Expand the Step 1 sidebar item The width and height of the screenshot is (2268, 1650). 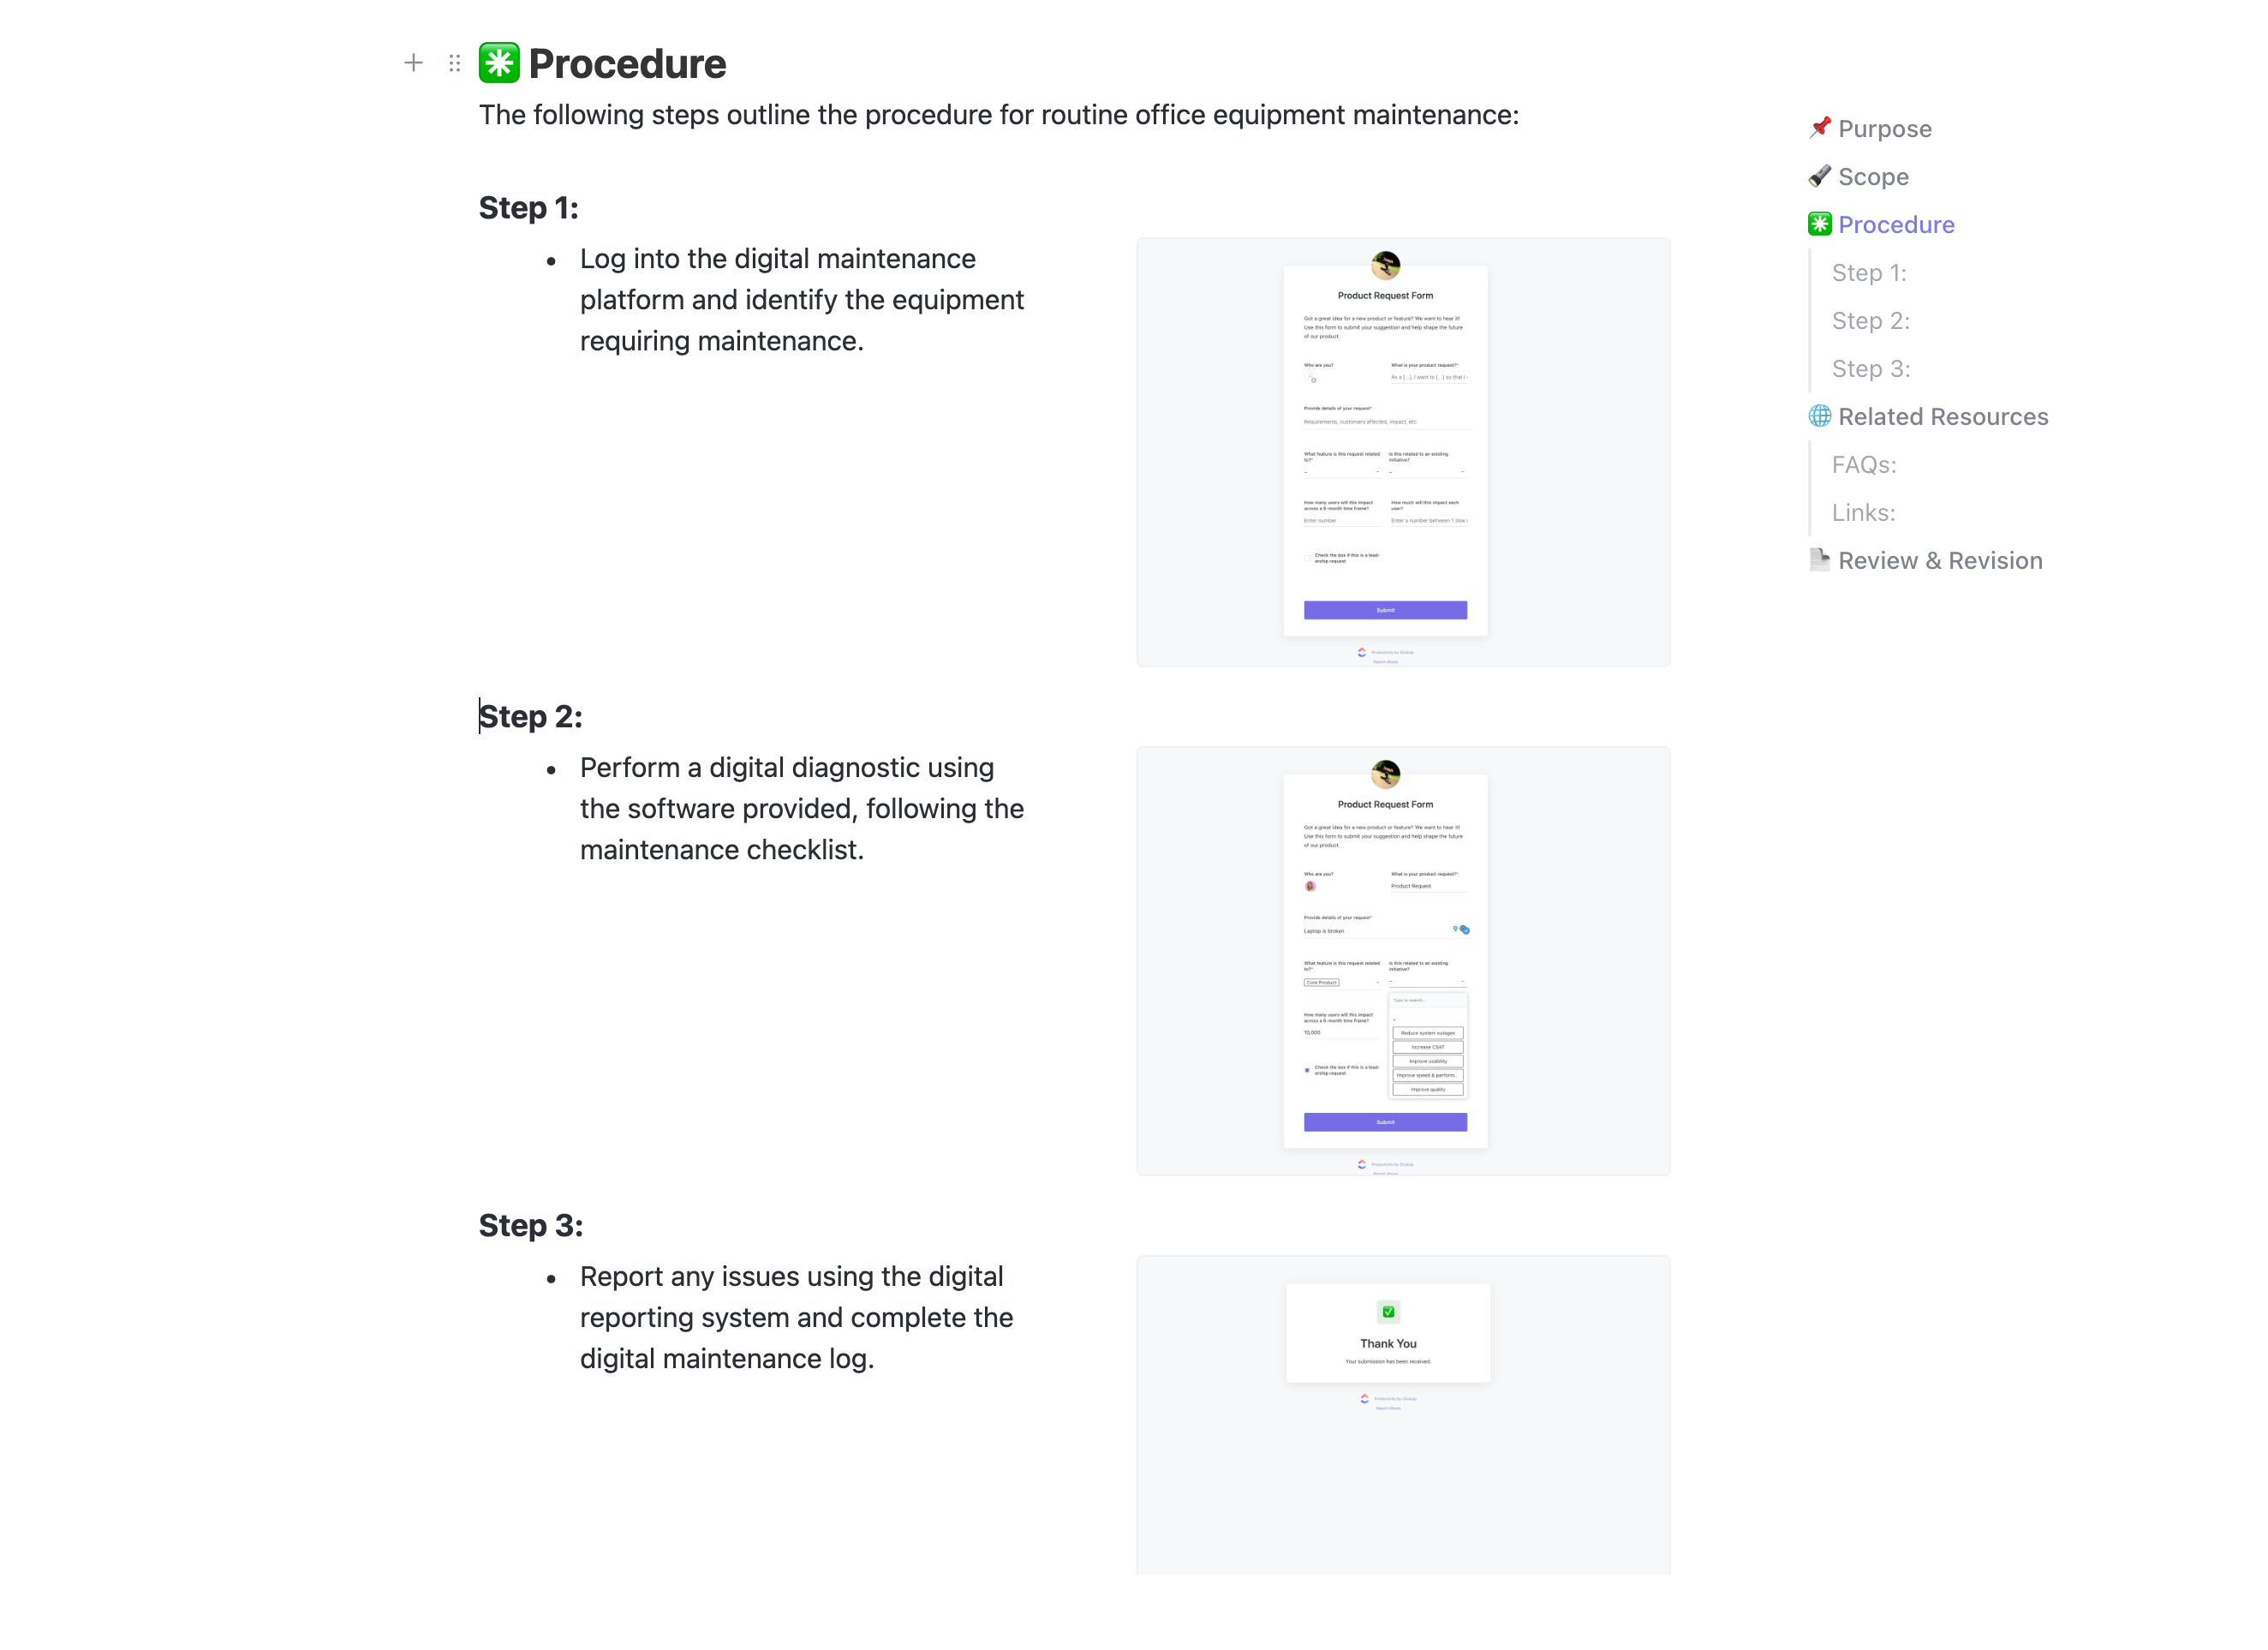point(1871,272)
